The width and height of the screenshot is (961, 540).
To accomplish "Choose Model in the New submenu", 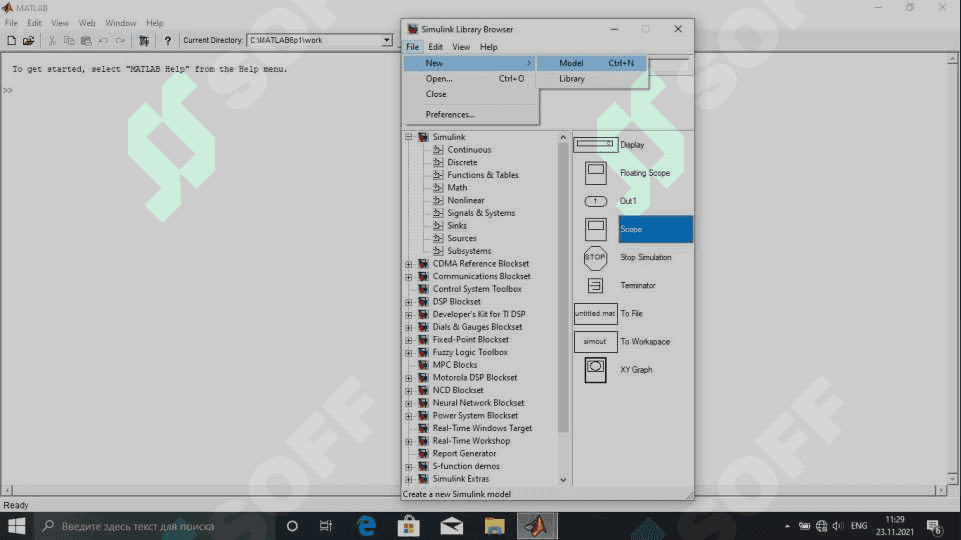I will 592,63.
